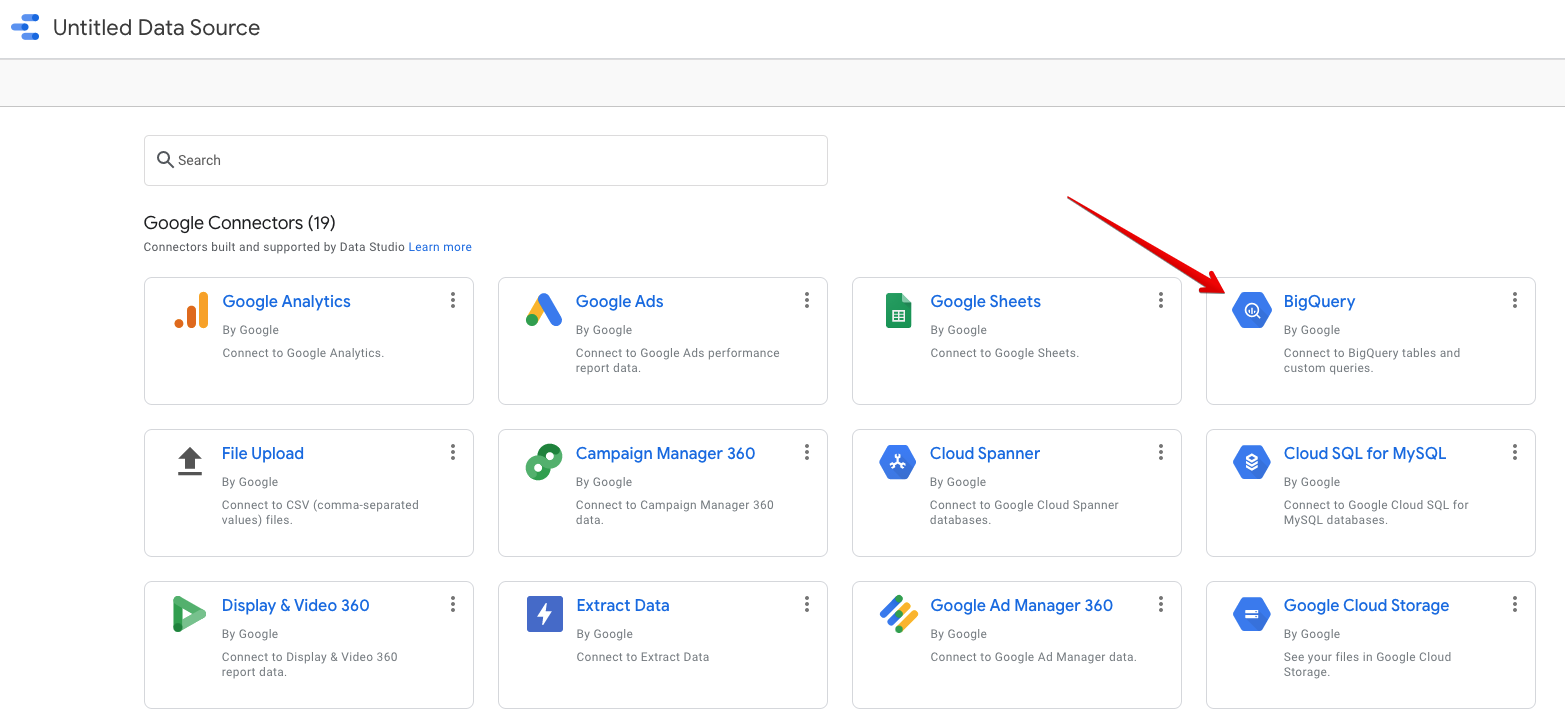Click the Data Studio logo icon
The width and height of the screenshot is (1565, 726).
(25, 27)
